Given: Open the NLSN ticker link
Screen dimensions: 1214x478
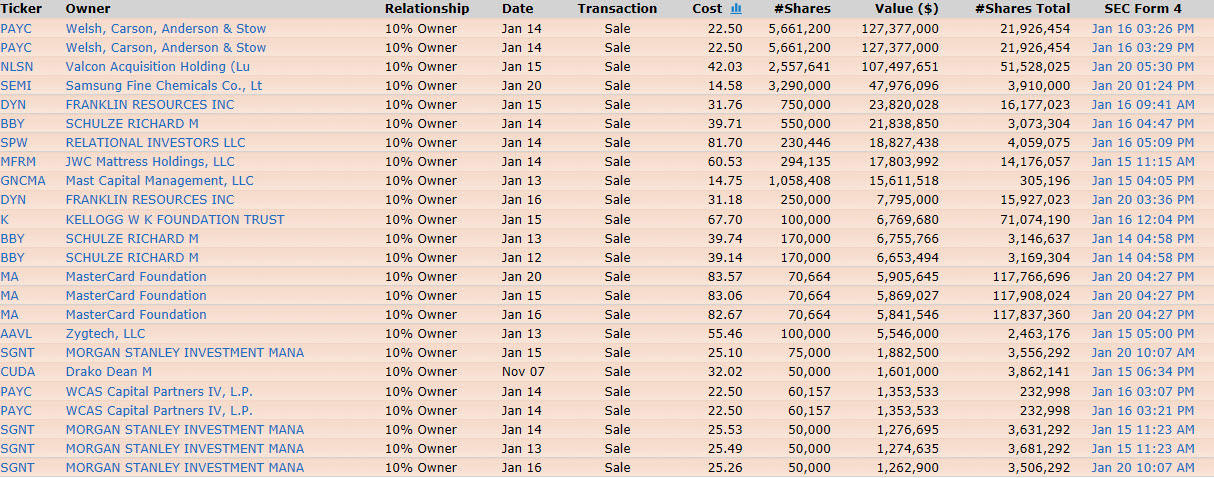Looking at the screenshot, I should [x=17, y=67].
